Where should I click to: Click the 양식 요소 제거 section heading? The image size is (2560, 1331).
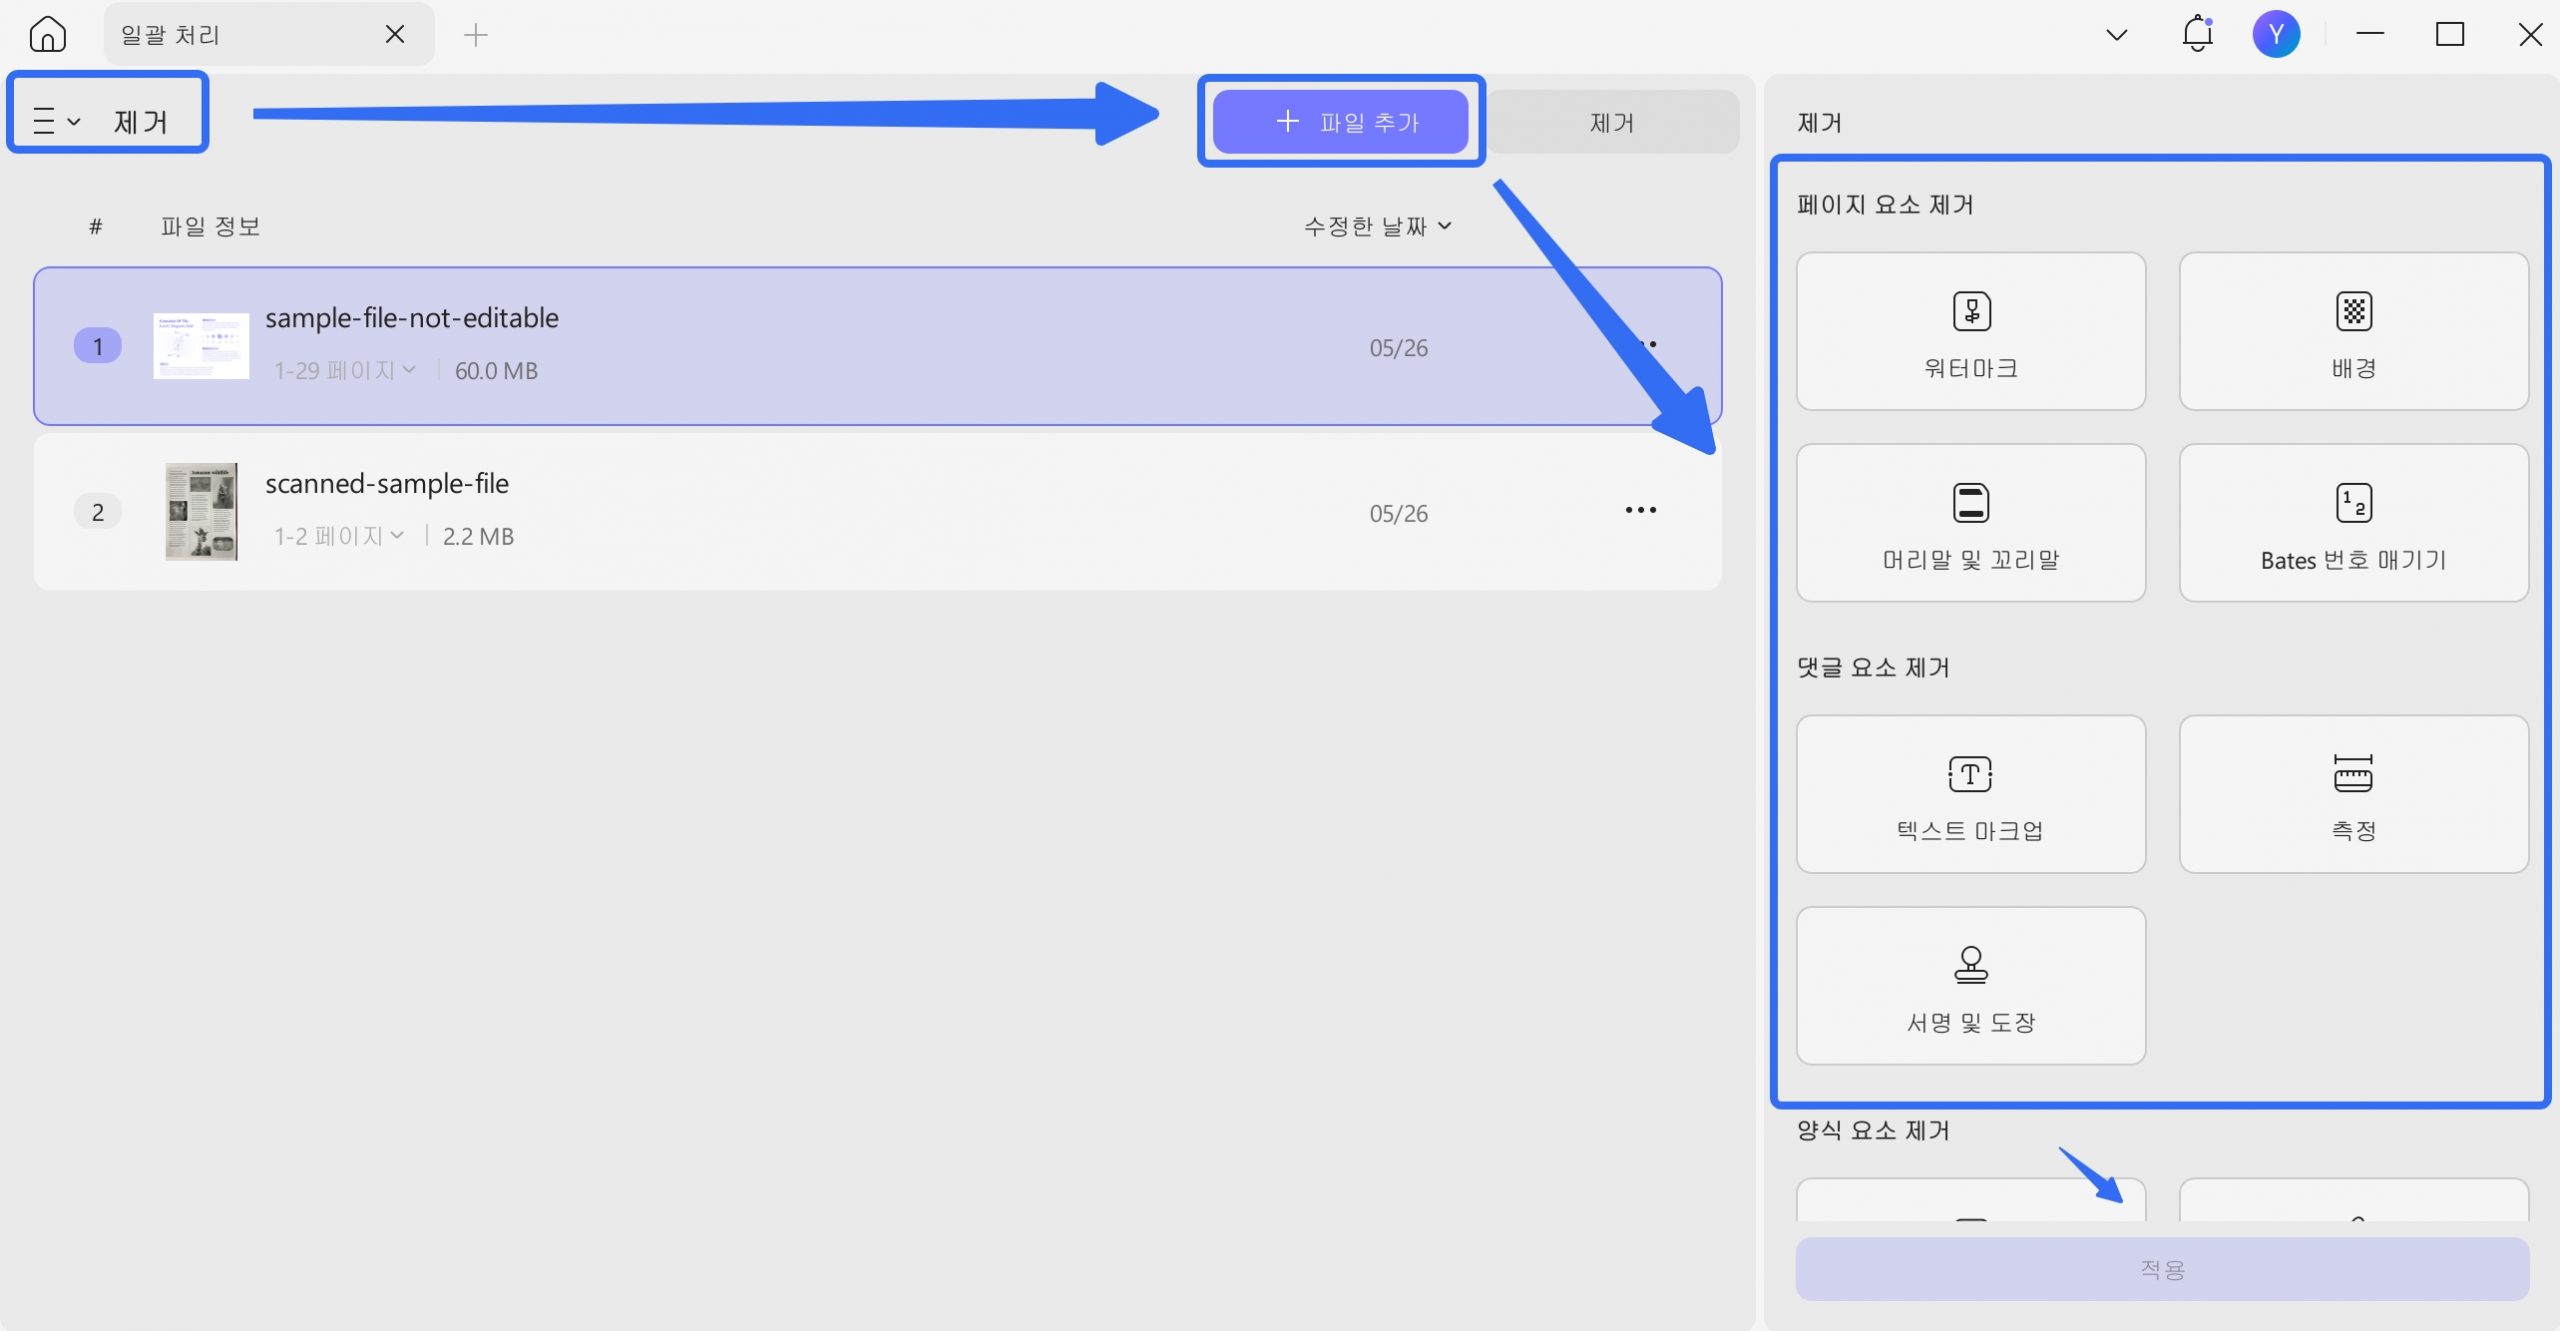1873,1131
